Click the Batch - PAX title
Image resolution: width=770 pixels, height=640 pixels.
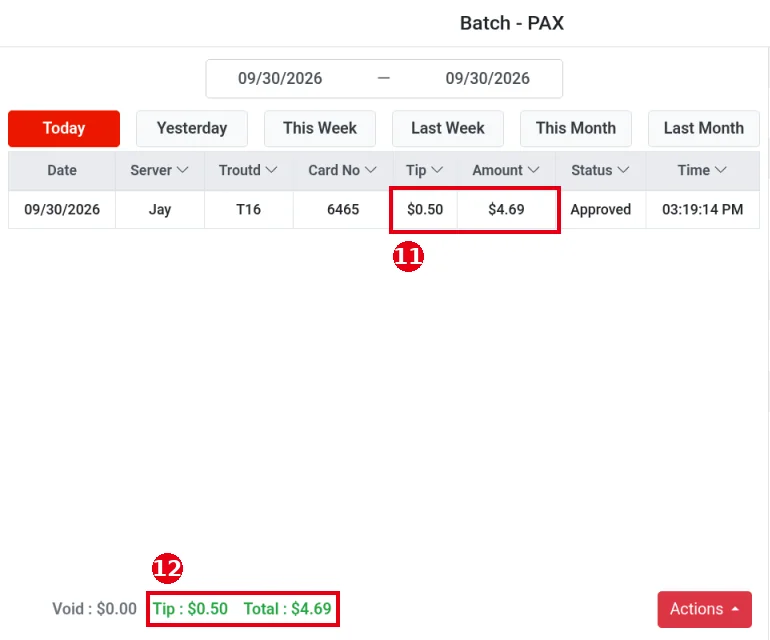pyautogui.click(x=512, y=23)
